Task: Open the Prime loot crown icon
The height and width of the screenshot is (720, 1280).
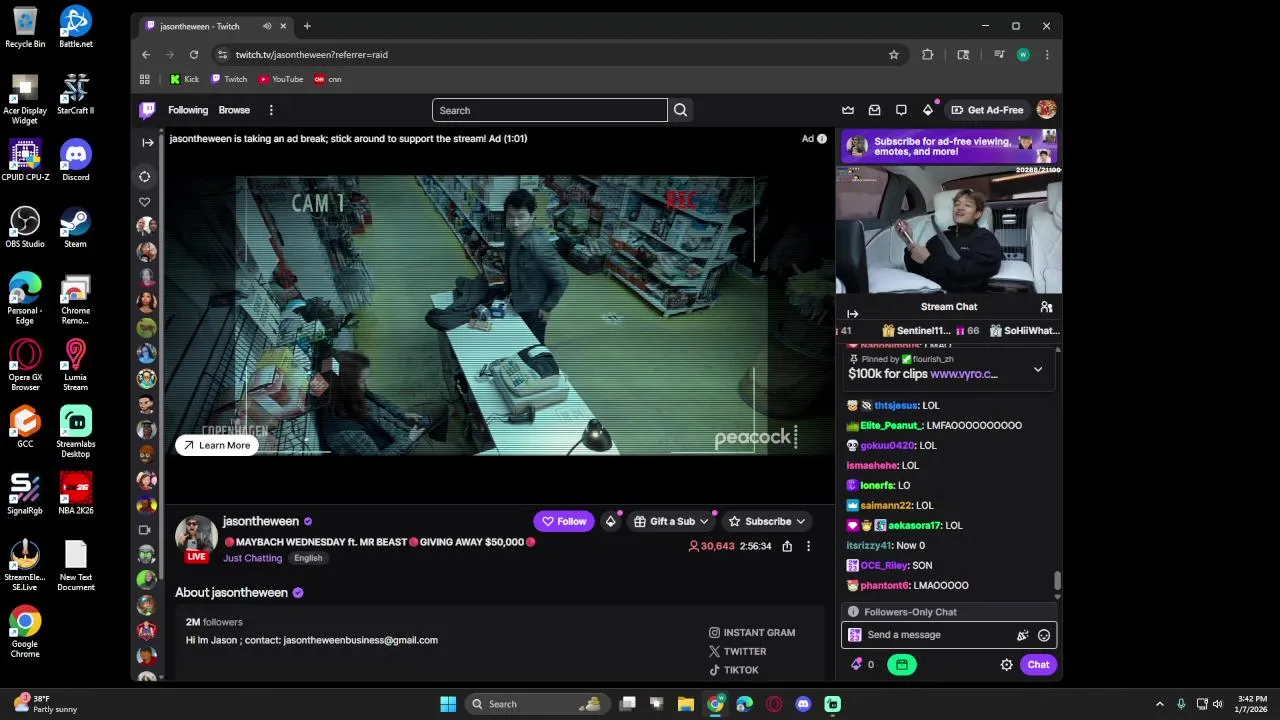Action: click(x=848, y=110)
